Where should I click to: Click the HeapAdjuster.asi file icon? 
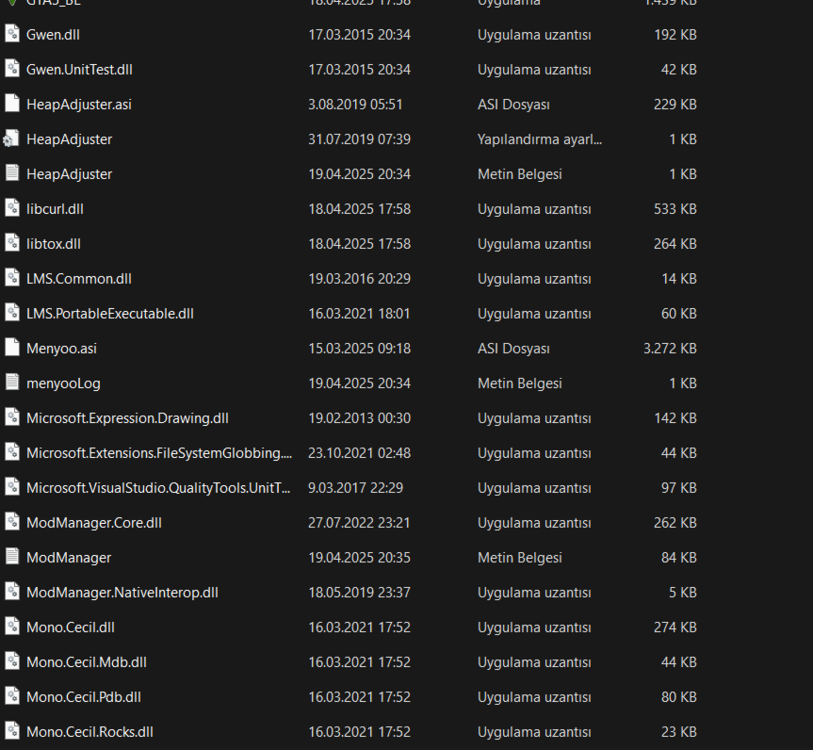(x=12, y=103)
